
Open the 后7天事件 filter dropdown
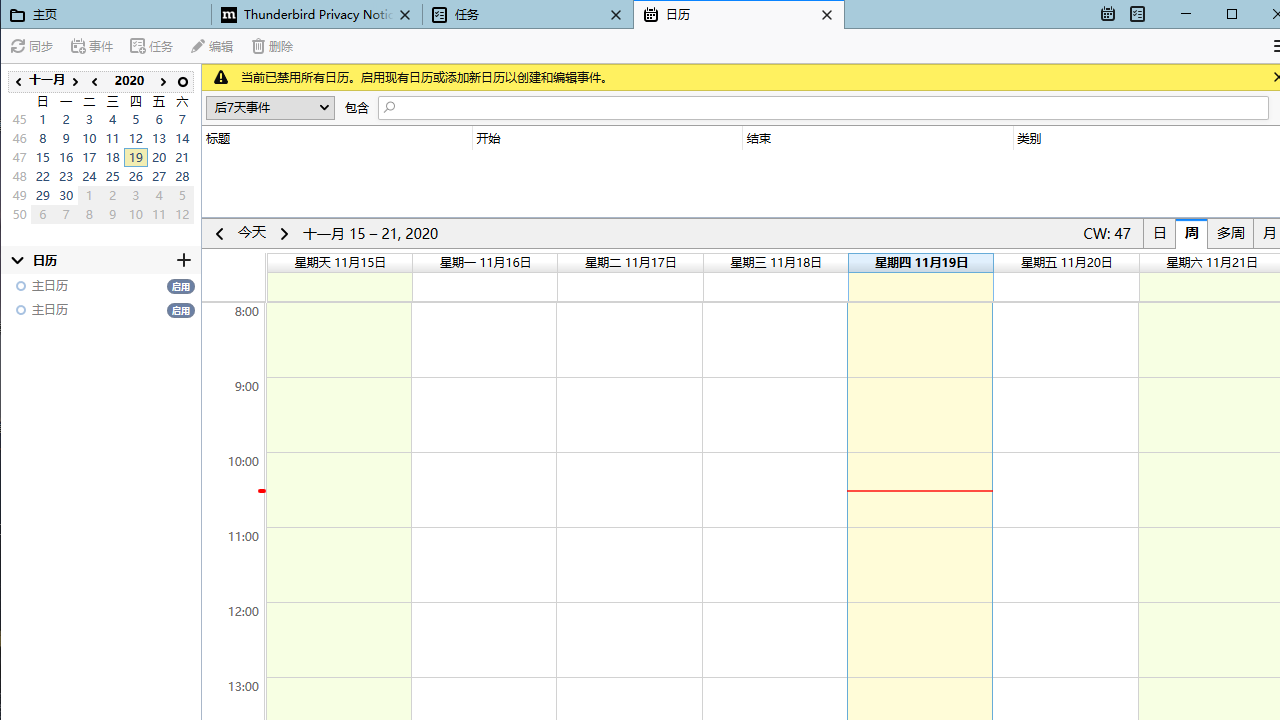269,107
